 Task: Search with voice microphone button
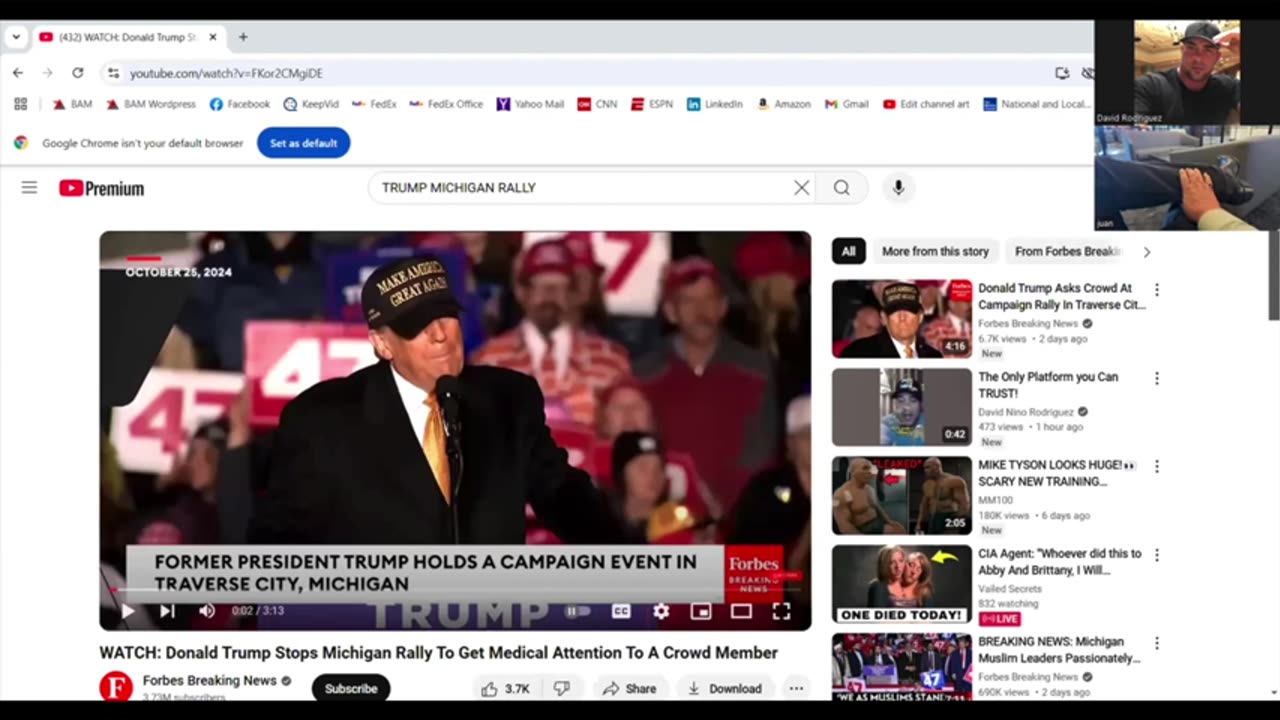point(898,188)
